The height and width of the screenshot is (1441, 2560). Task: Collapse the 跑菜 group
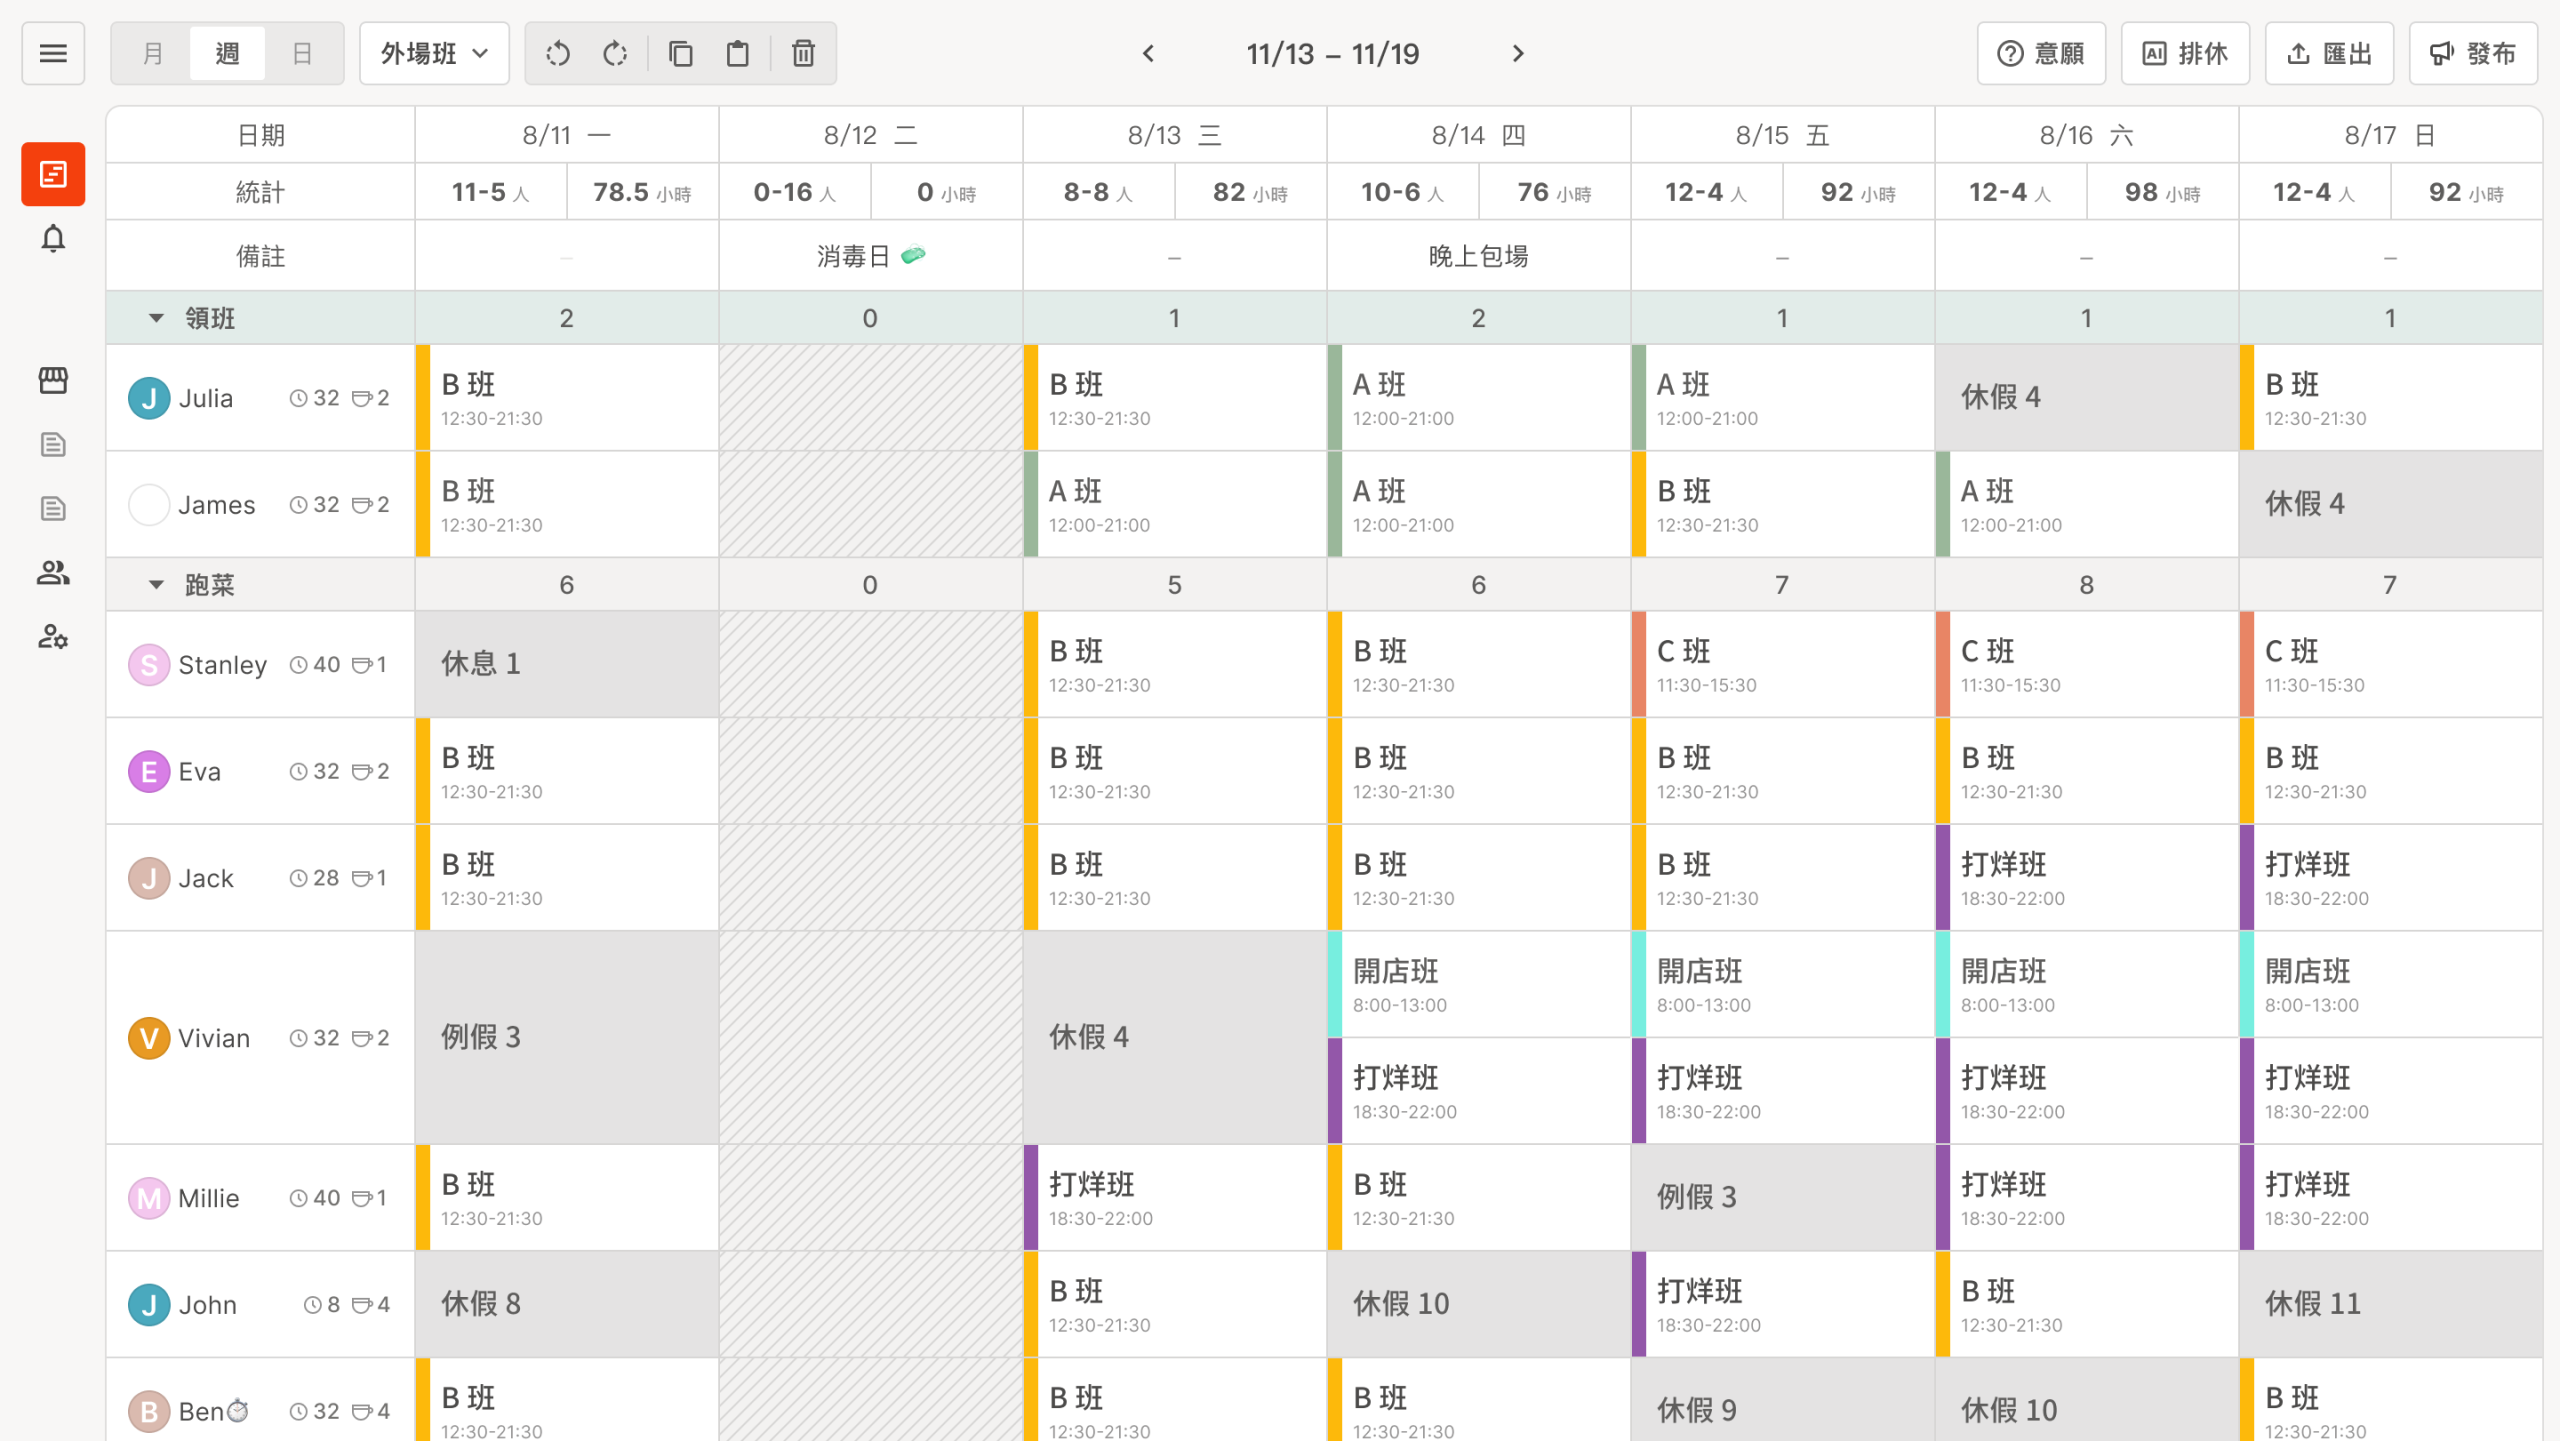[156, 585]
